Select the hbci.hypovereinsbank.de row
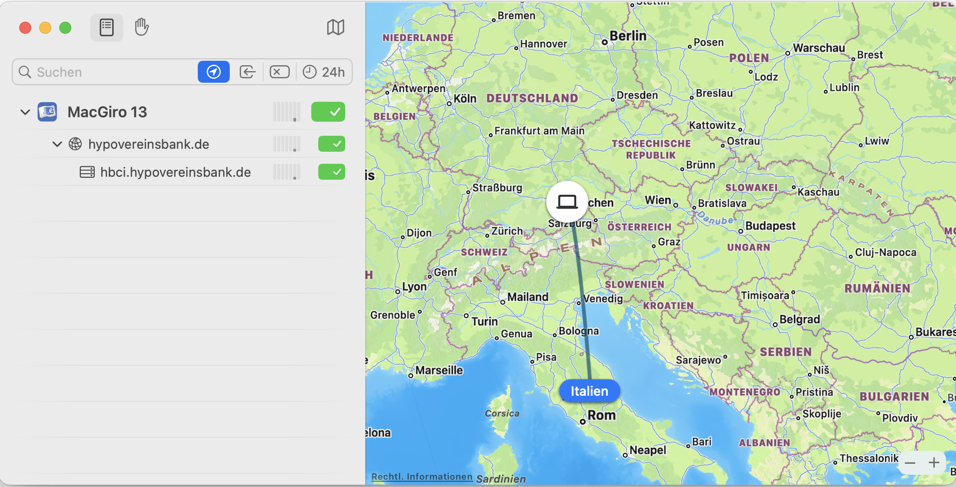 pyautogui.click(x=182, y=172)
